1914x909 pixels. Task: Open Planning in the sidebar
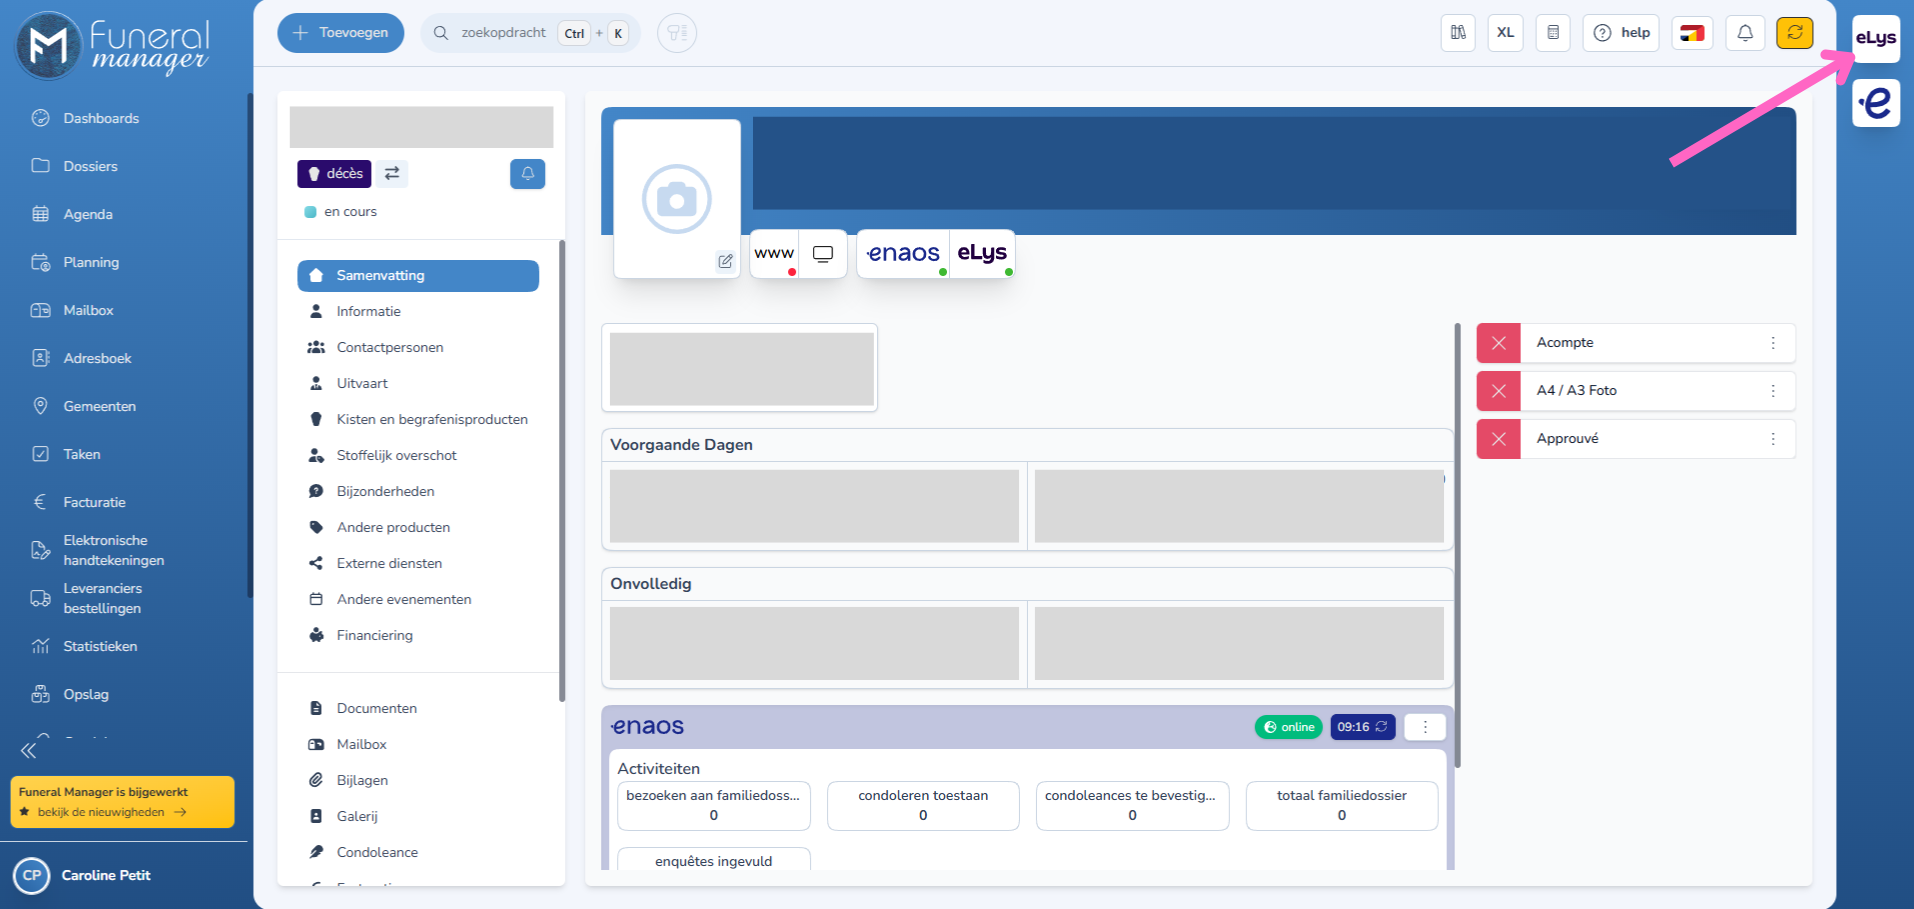point(91,262)
